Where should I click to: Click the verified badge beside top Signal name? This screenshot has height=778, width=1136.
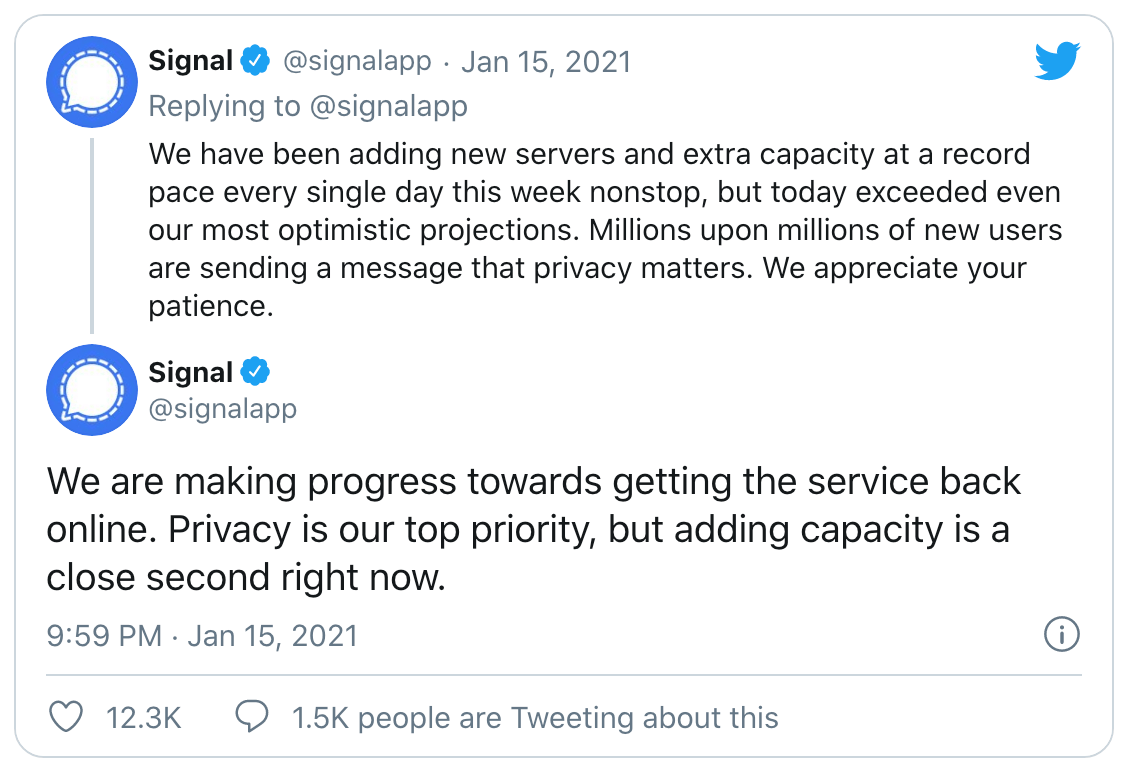tap(255, 60)
